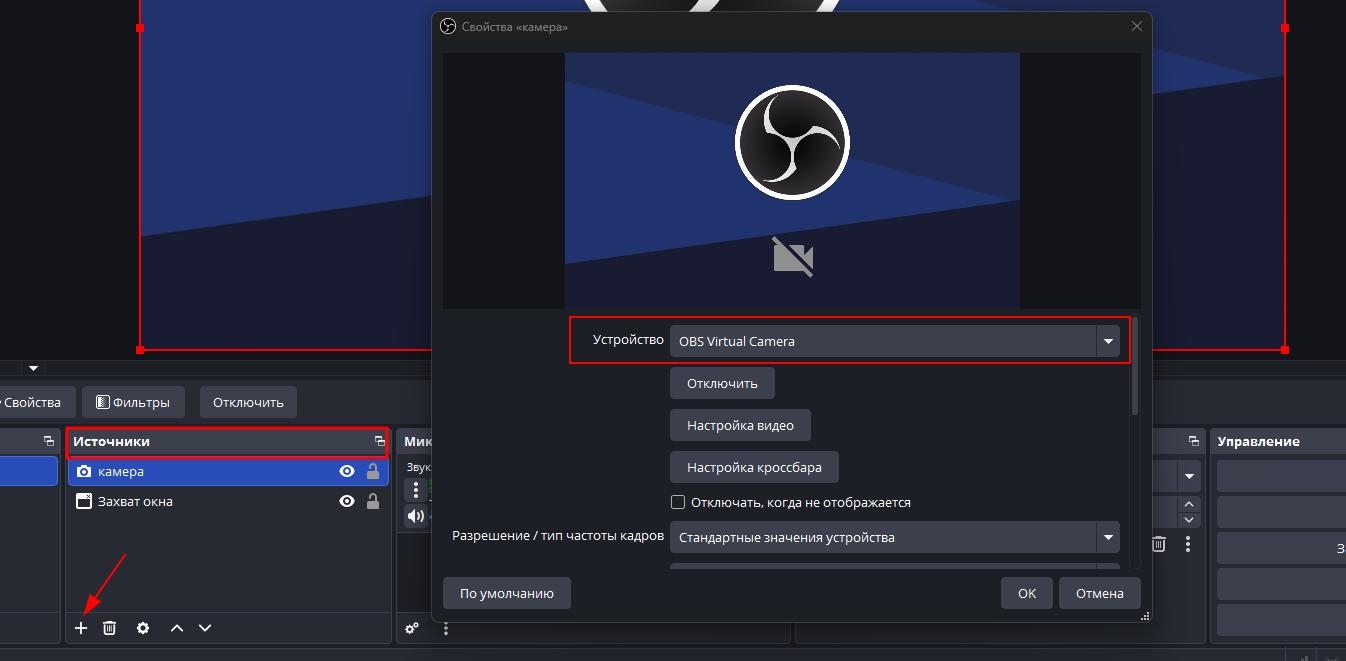Delete the selected source with trash icon
Image resolution: width=1346 pixels, height=661 pixels.
click(110, 628)
